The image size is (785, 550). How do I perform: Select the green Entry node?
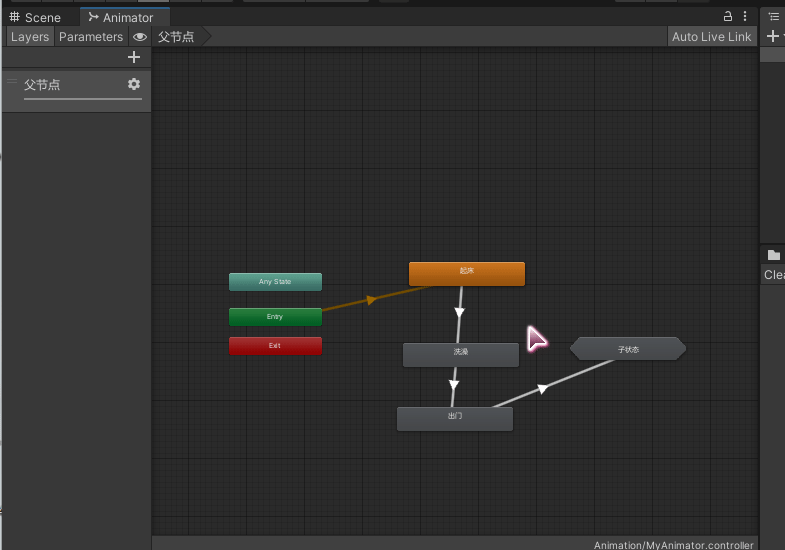pos(275,317)
